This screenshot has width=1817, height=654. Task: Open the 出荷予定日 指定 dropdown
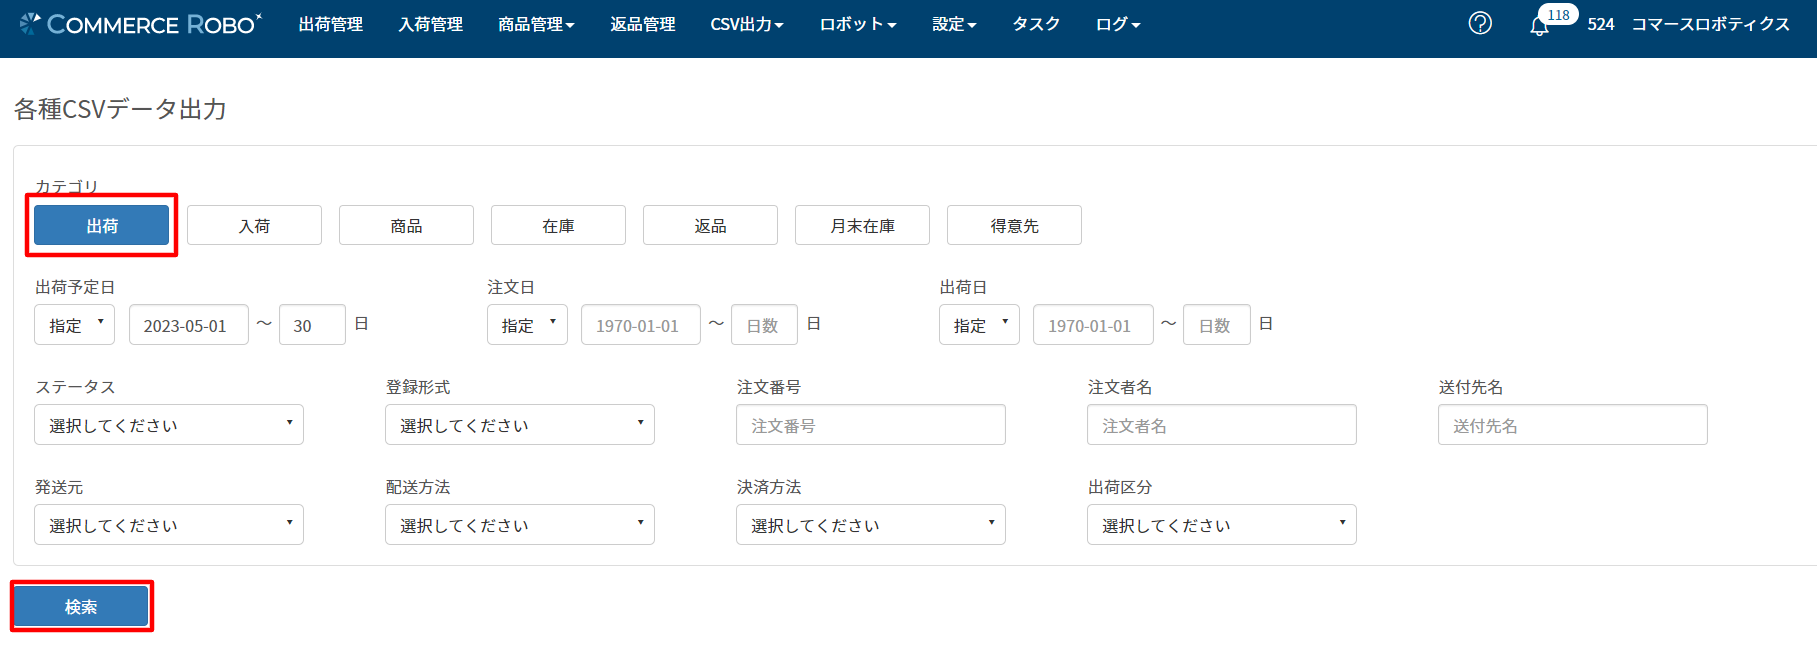coord(75,325)
